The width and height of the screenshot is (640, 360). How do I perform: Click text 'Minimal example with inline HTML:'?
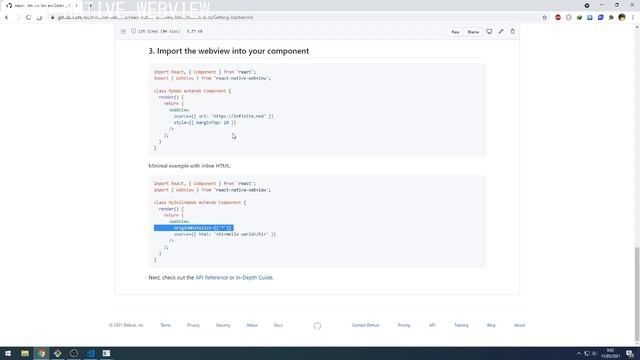tap(190, 166)
